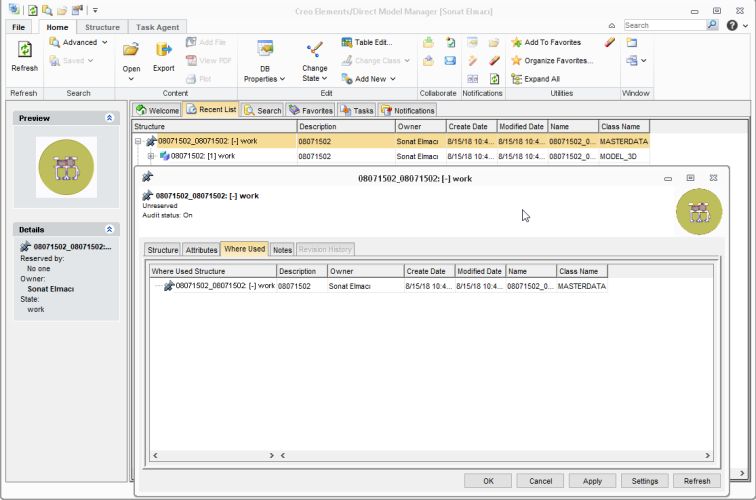Click the blue mail icon in Collaborate
Screen dimensions: 756x500
click(x=450, y=61)
